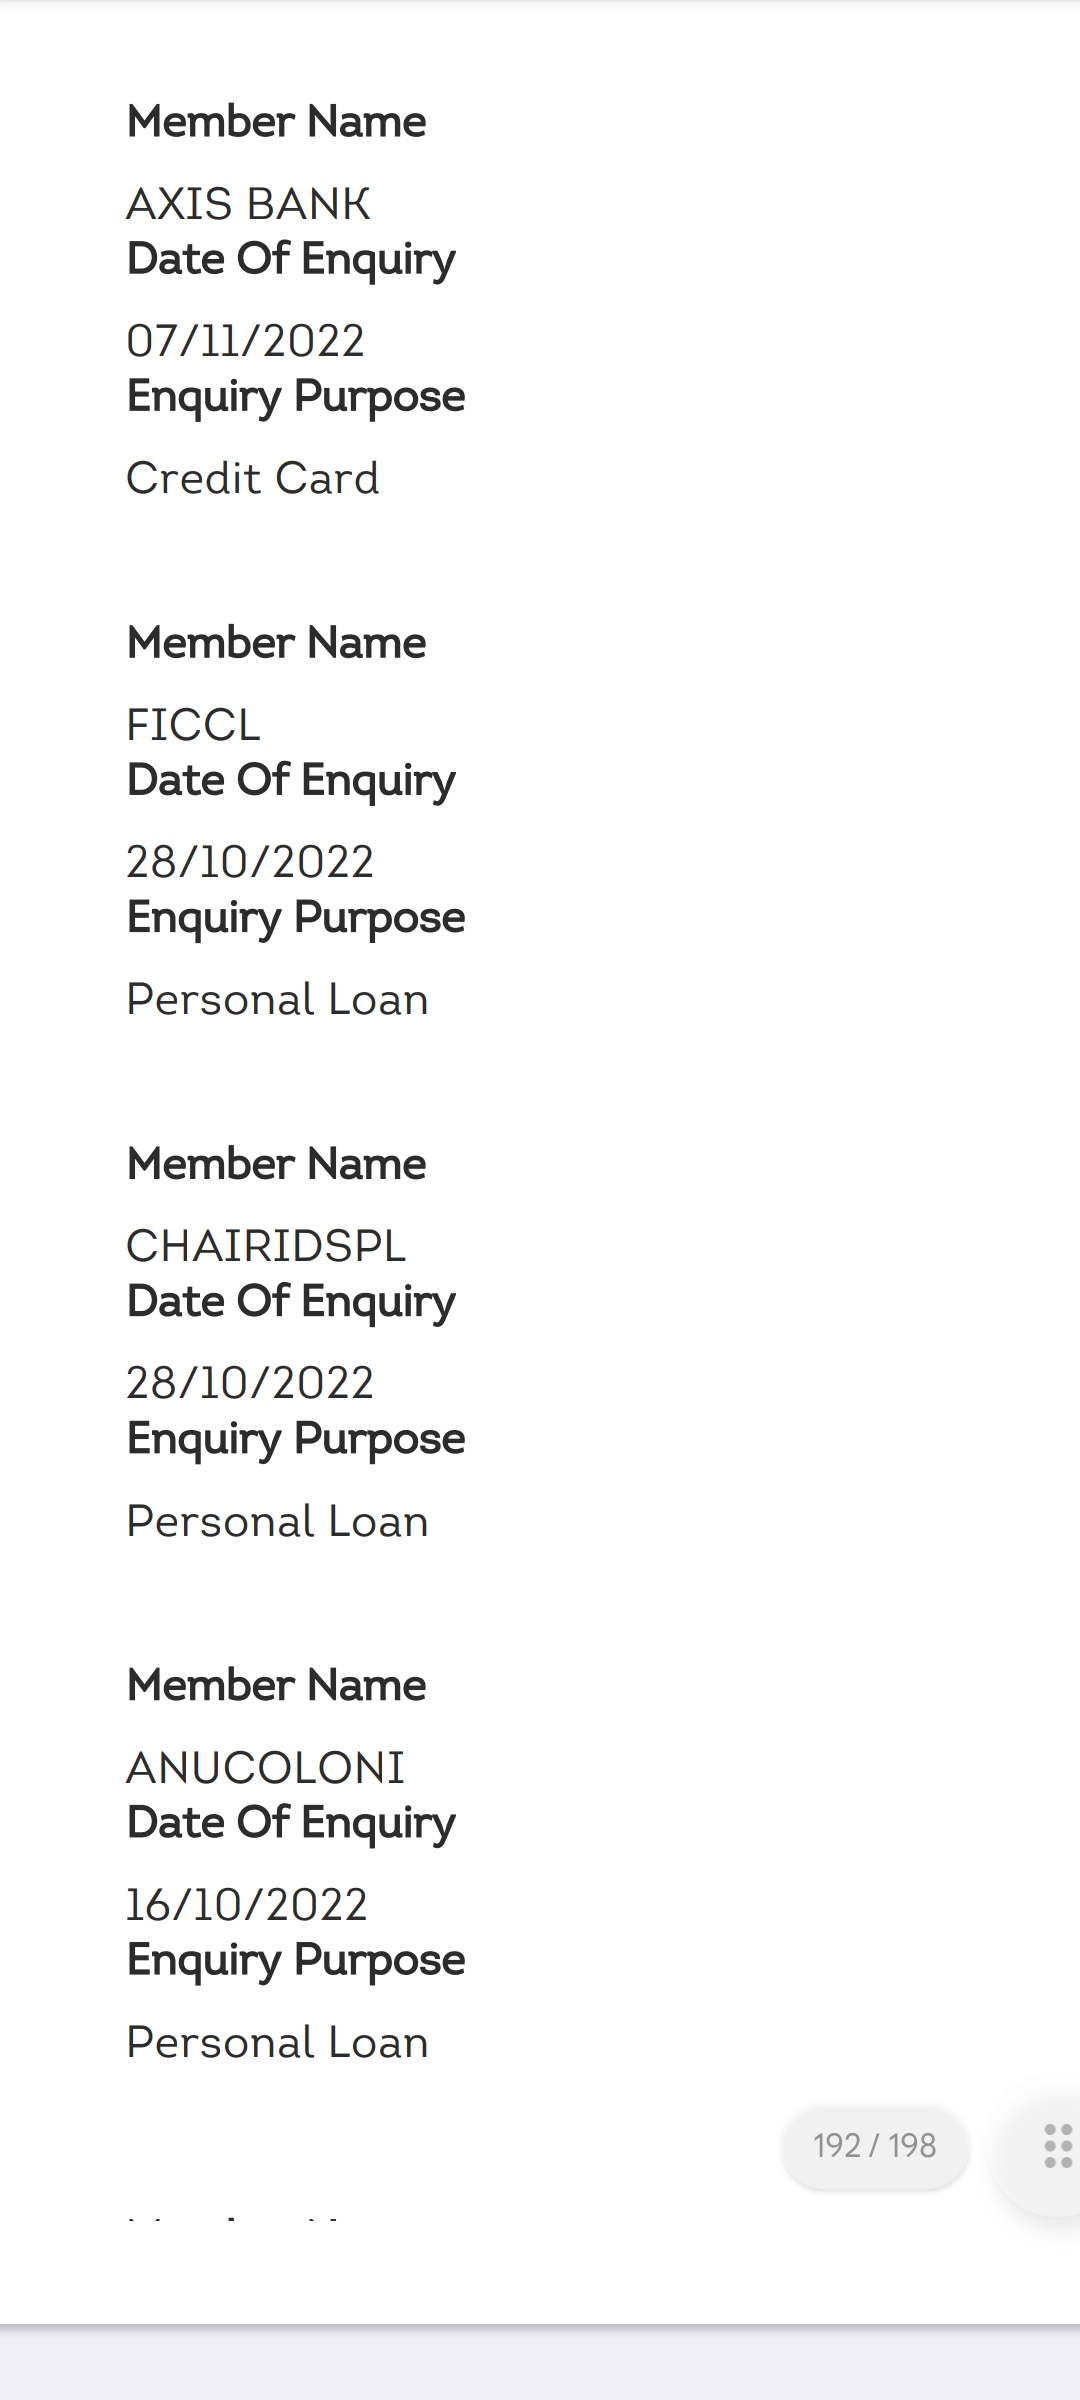Click the 16/10/2022 enquiry date
This screenshot has height=2400, width=1080.
247,1905
